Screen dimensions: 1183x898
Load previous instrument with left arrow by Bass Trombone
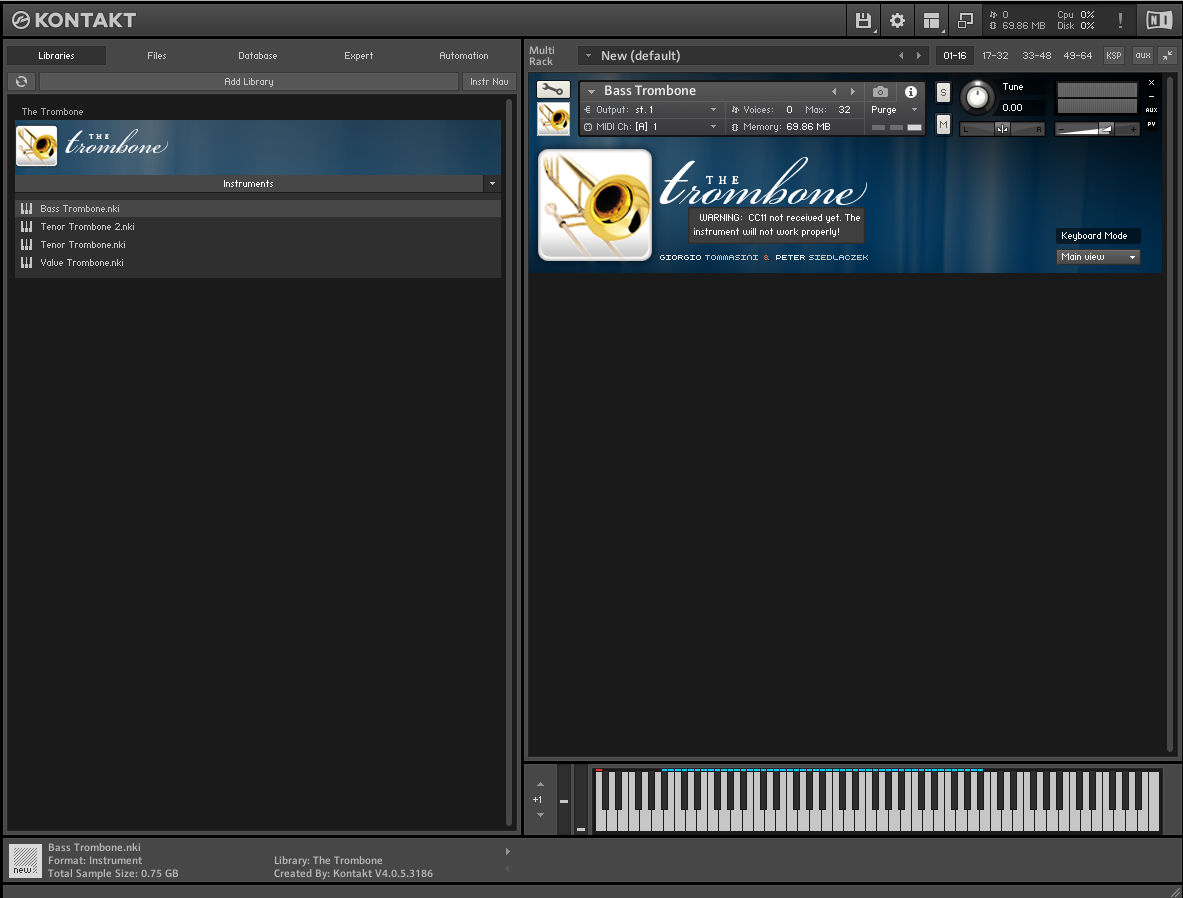[834, 91]
